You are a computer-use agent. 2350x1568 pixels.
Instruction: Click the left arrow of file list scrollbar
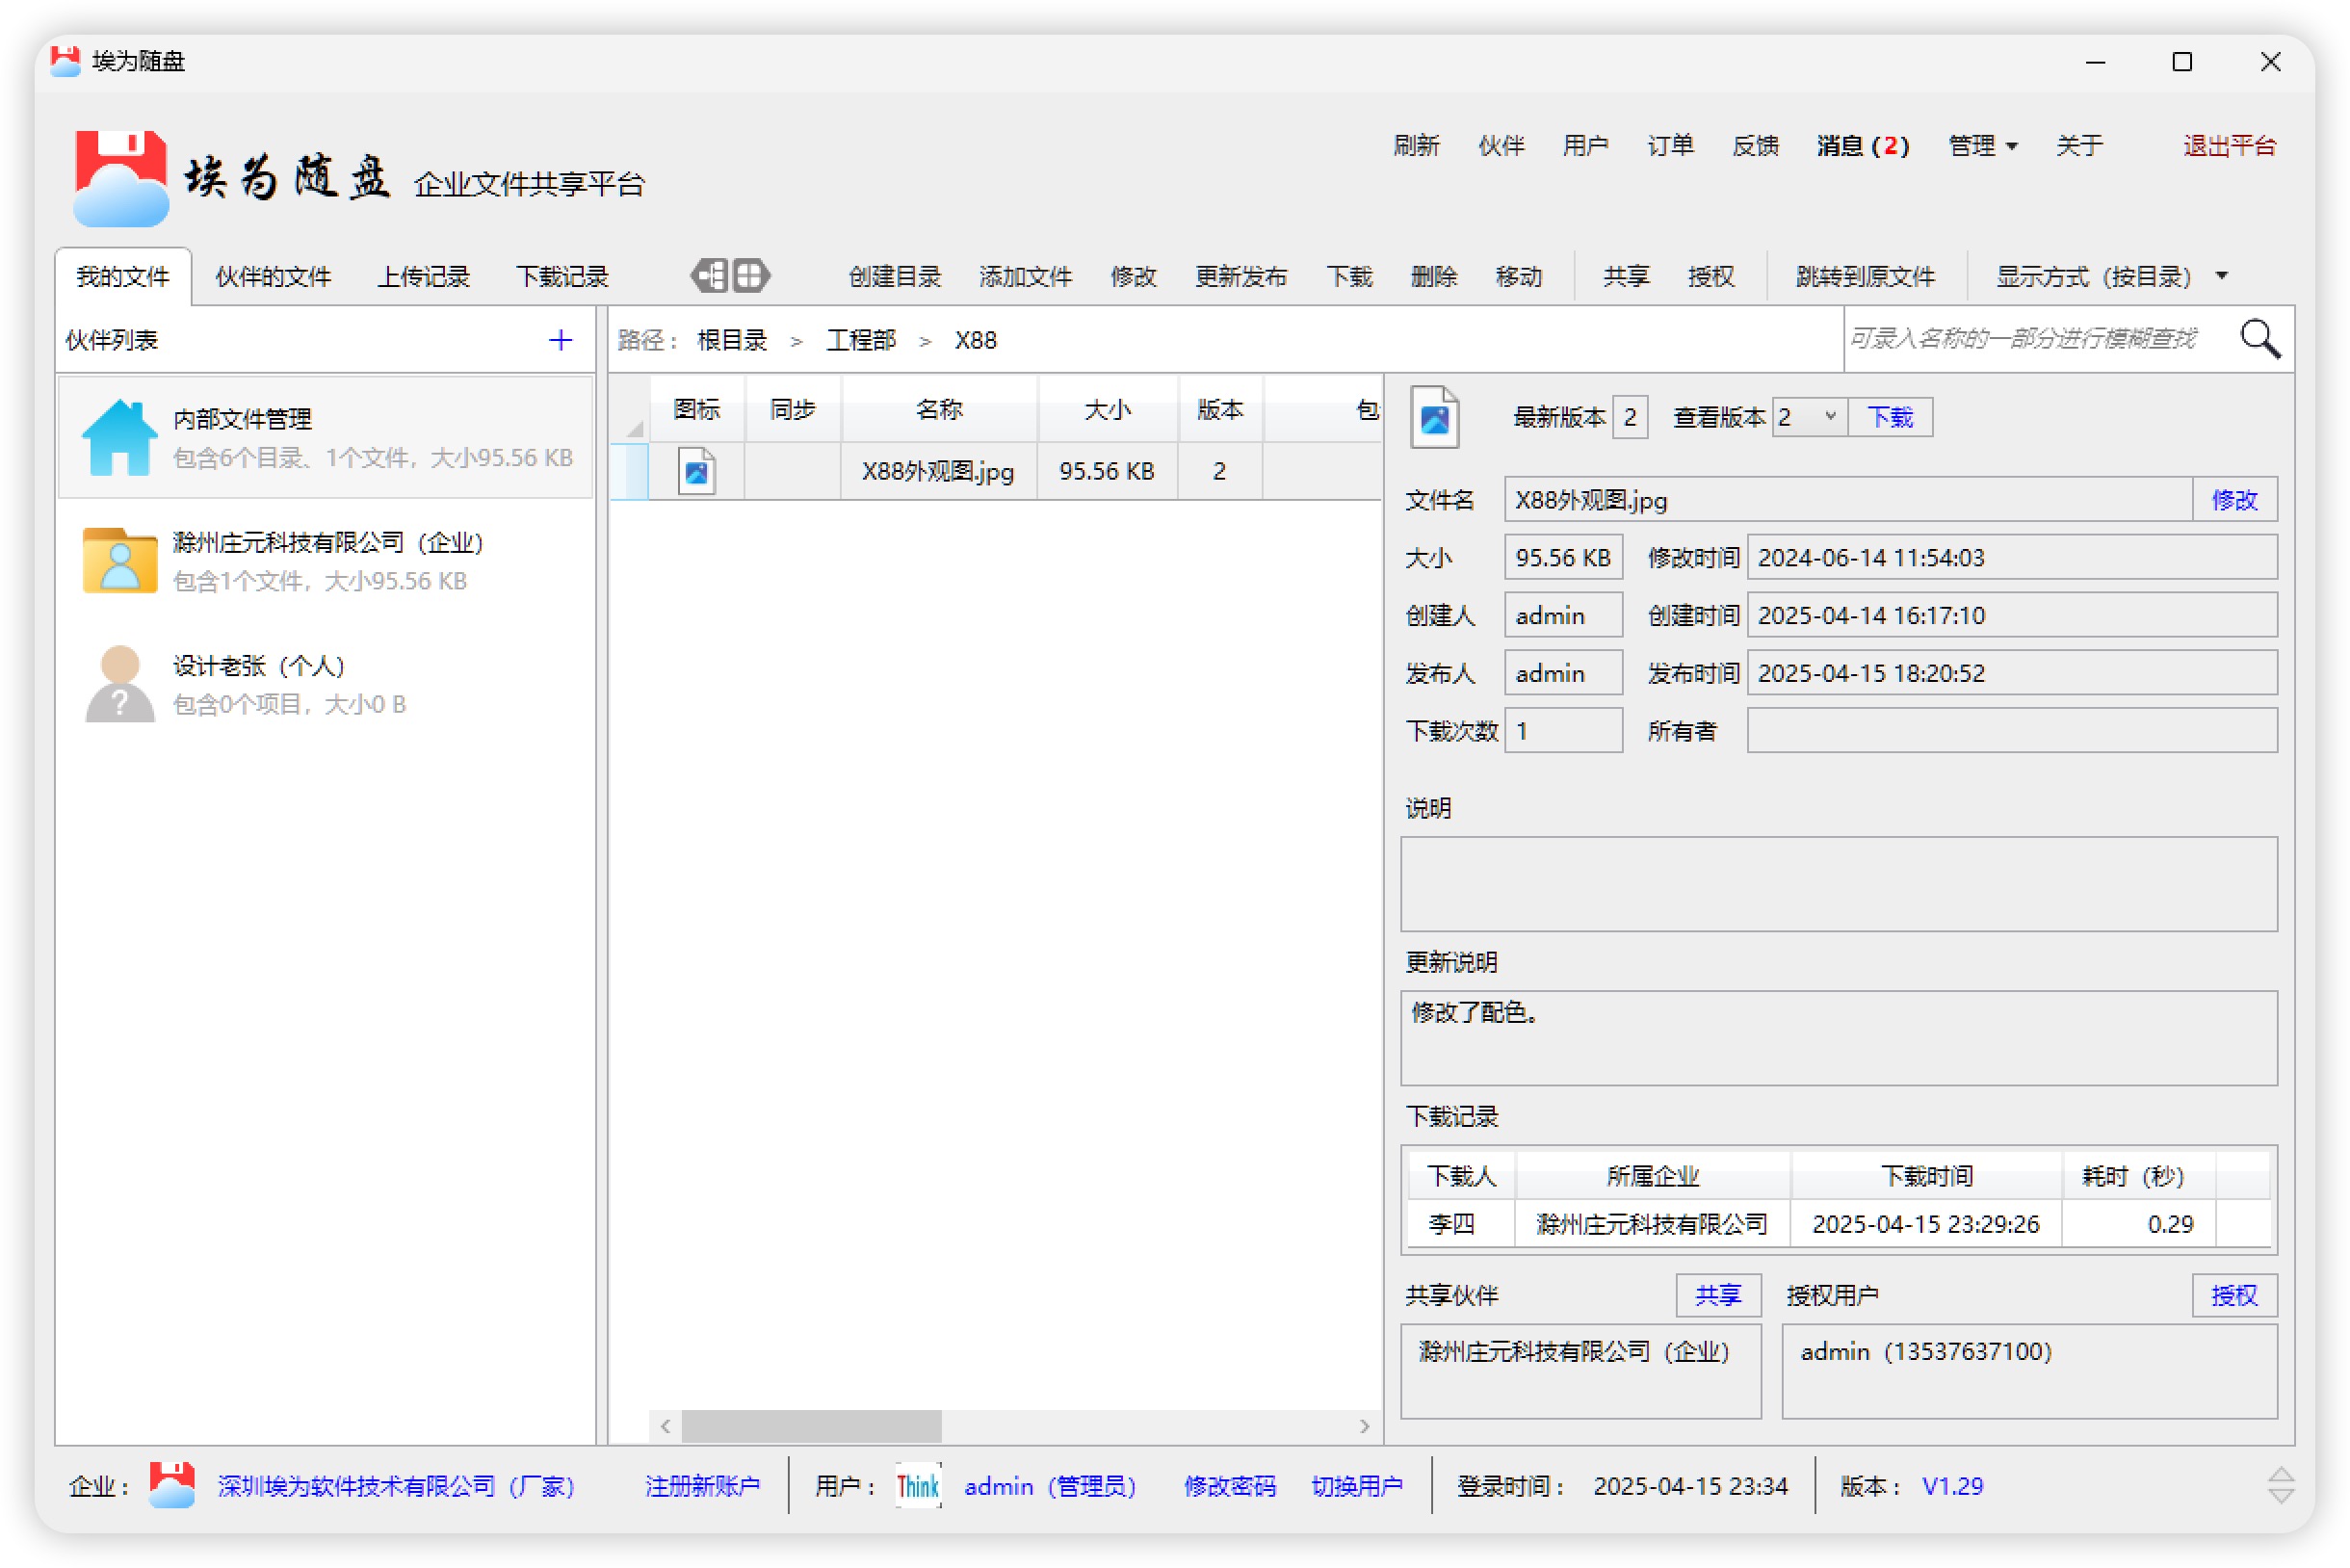tap(665, 1426)
